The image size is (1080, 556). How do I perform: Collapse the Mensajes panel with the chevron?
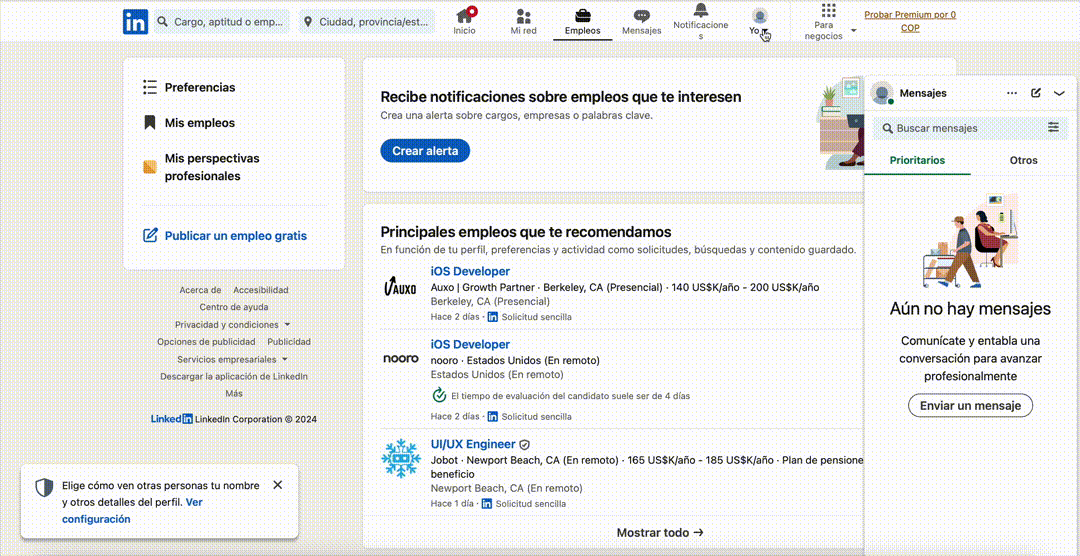coord(1059,93)
